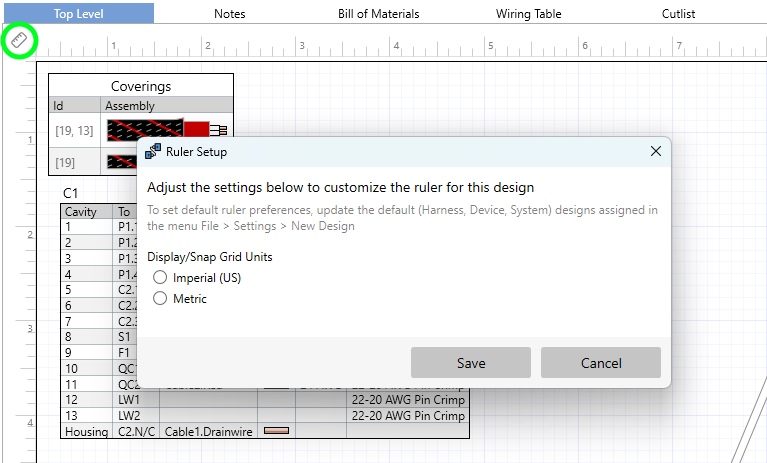Image resolution: width=767 pixels, height=463 pixels.
Task: Save the ruler settings
Action: [471, 363]
